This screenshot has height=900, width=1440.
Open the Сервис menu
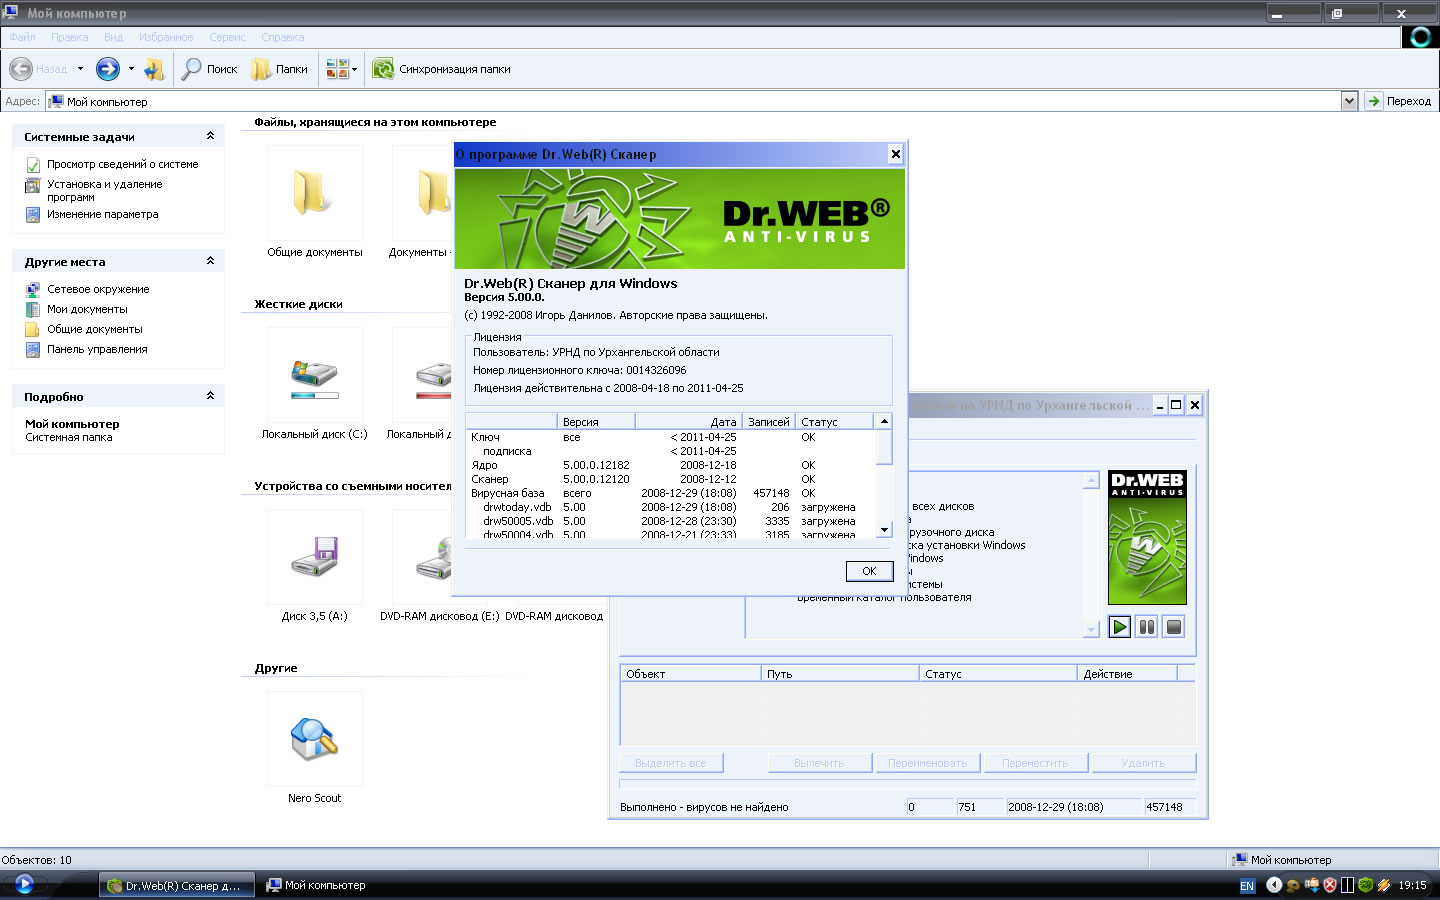pyautogui.click(x=227, y=37)
